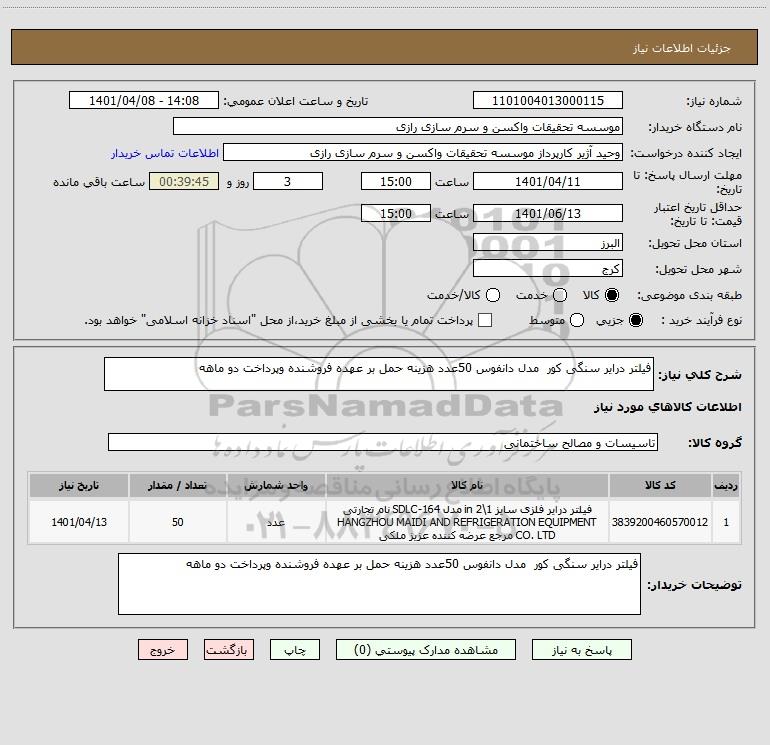
Task: Click the quantity cell 50
Action: coord(178,522)
